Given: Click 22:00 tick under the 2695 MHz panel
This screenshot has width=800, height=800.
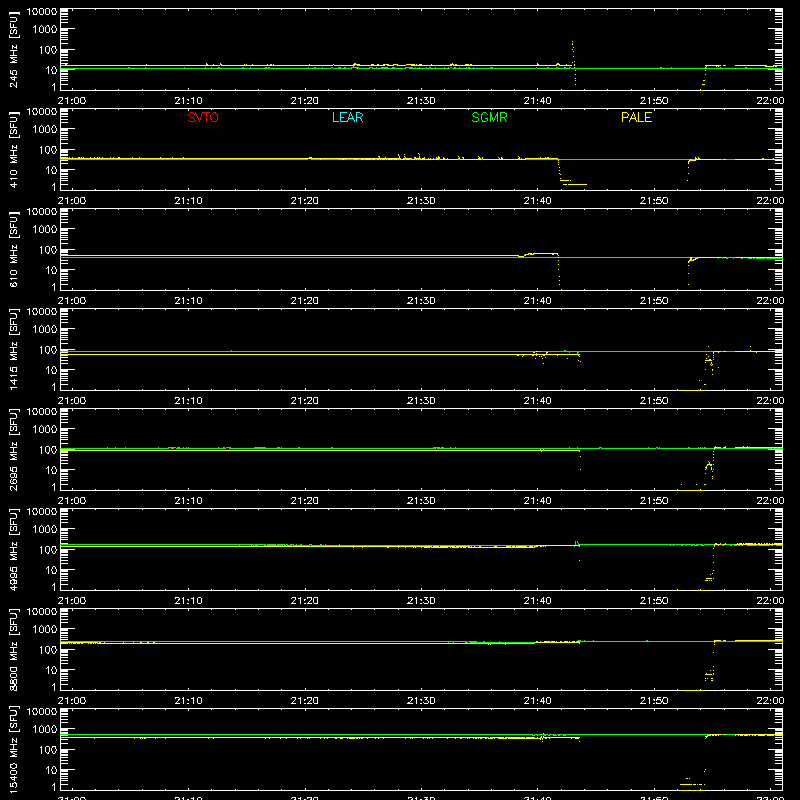Looking at the screenshot, I should [x=770, y=501].
